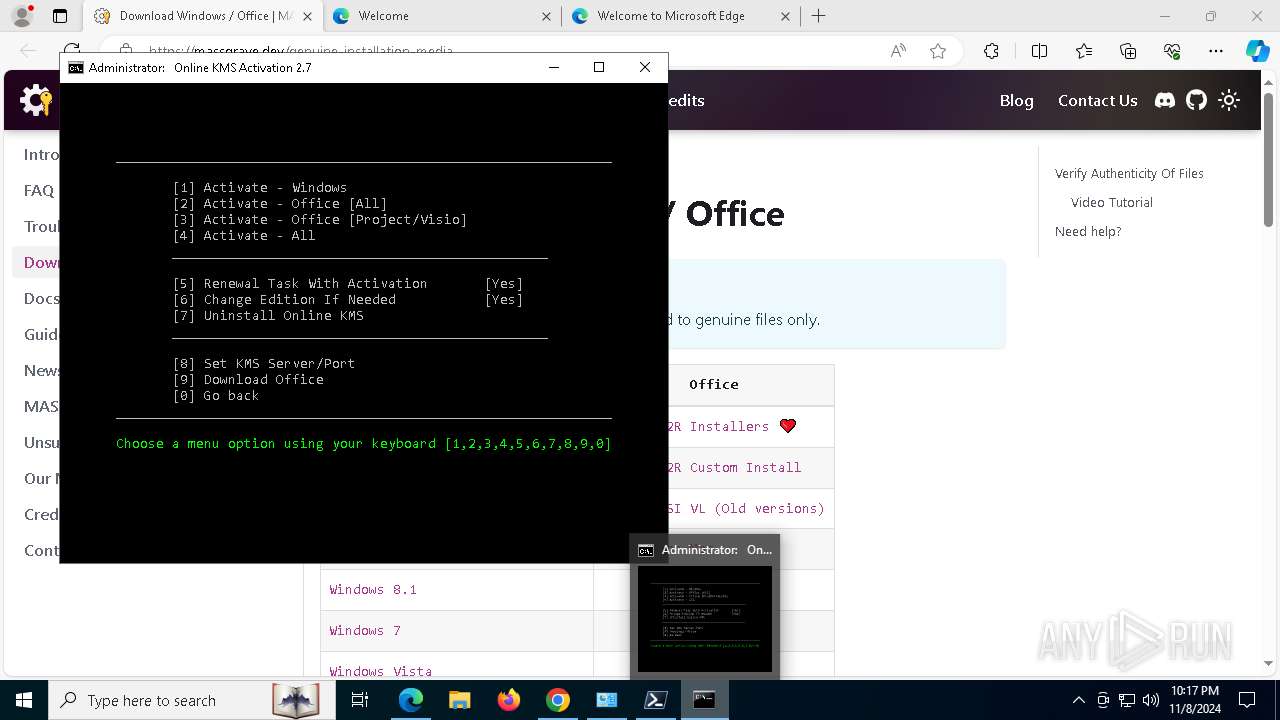
Task: Open Microsoft Edge from taskbar
Action: 411,700
